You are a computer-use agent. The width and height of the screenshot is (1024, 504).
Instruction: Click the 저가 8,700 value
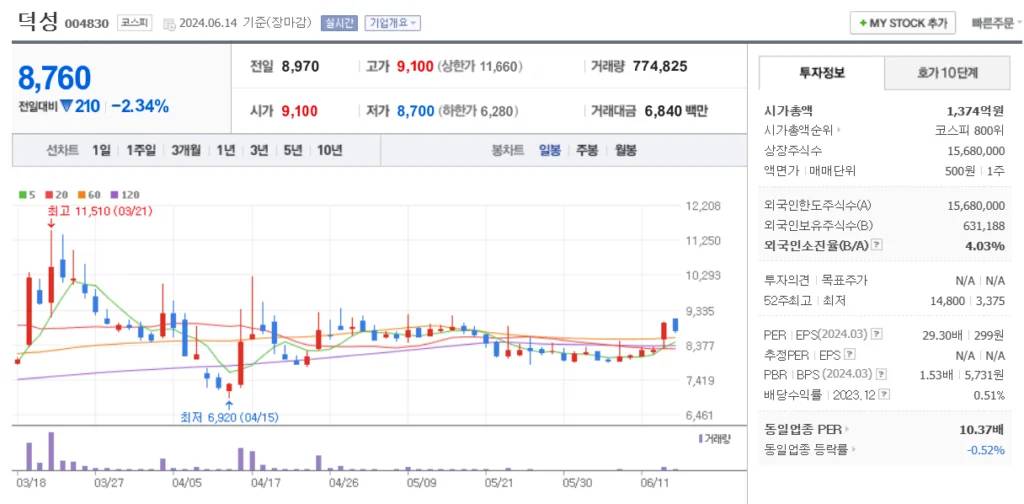(x=415, y=111)
